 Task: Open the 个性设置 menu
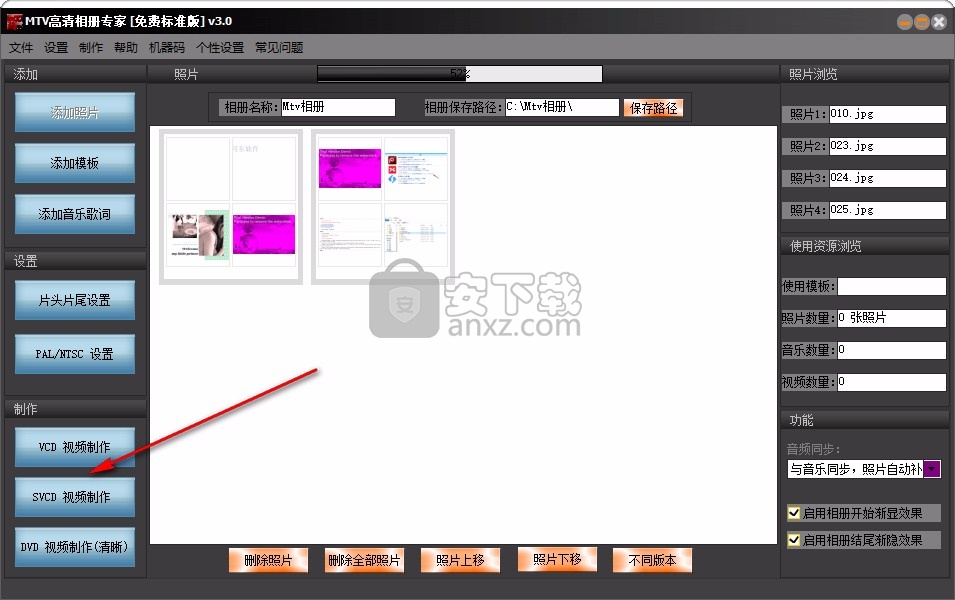220,48
